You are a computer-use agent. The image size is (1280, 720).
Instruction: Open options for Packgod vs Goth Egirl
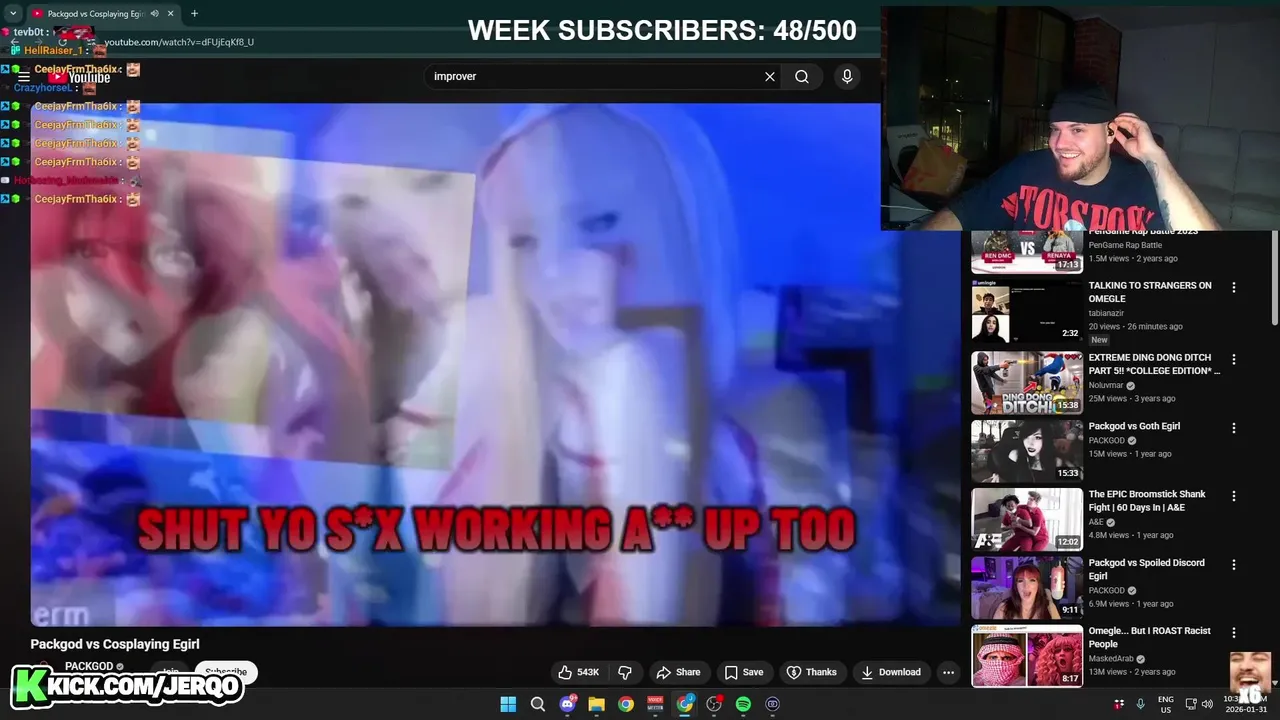1234,428
